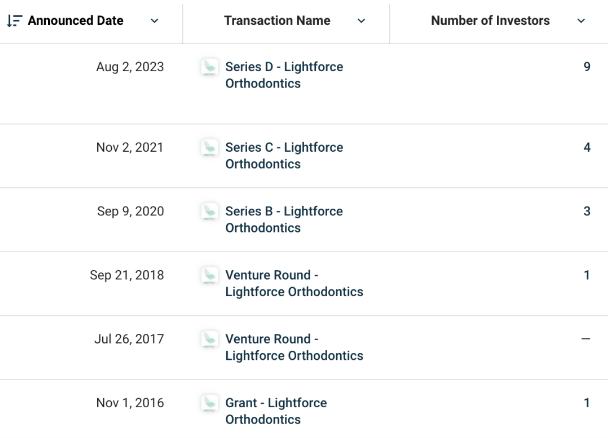Screen dimensions: 611x438
Task: Click the Grant Lightforce logo icon
Action: [x=209, y=403]
